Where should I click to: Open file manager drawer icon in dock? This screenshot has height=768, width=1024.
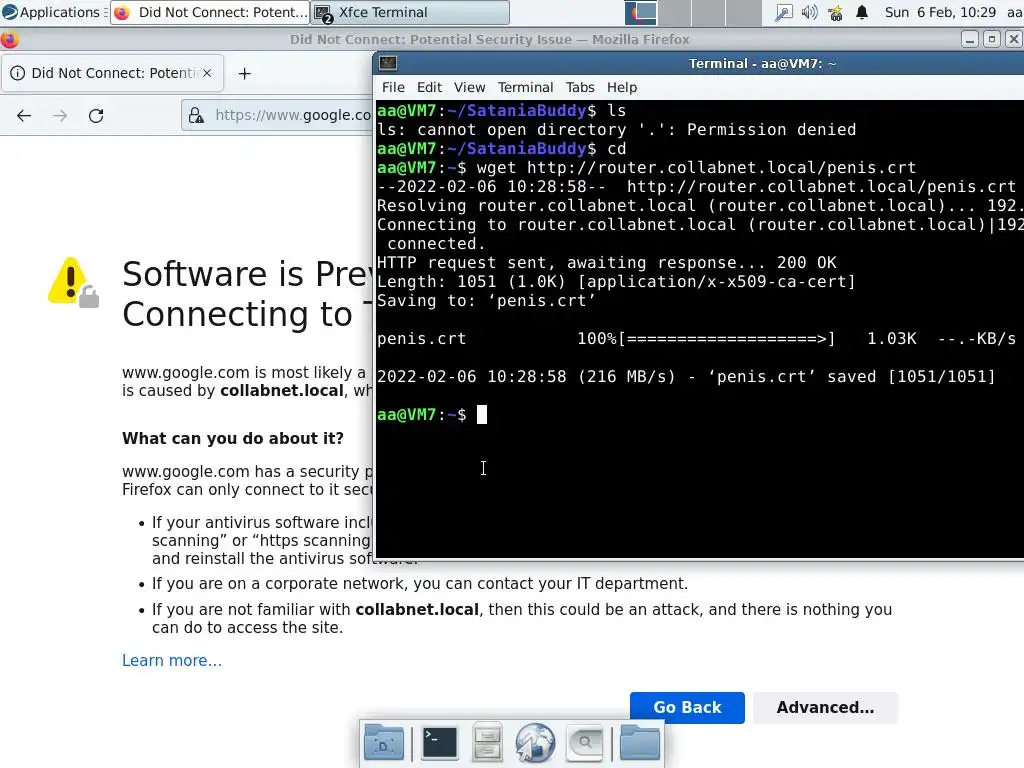pyautogui.click(x=487, y=743)
